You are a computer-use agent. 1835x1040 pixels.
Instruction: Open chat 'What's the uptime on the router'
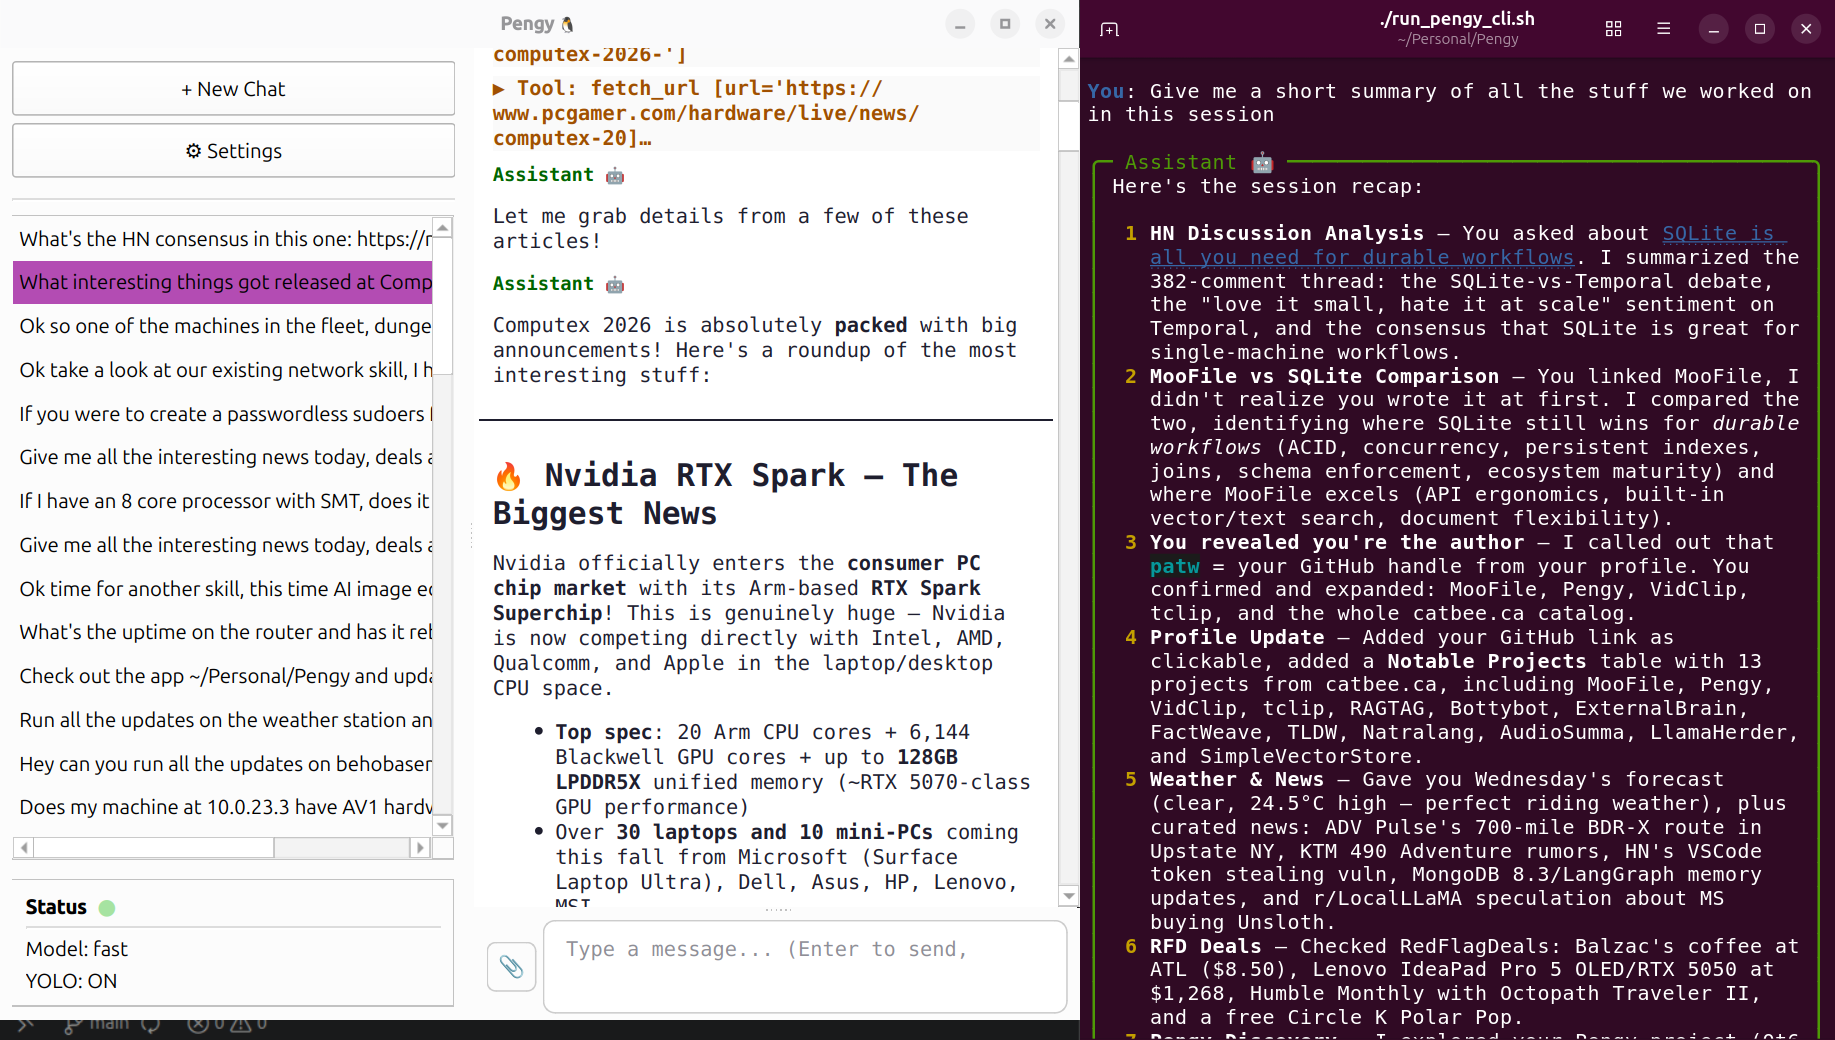tap(223, 632)
